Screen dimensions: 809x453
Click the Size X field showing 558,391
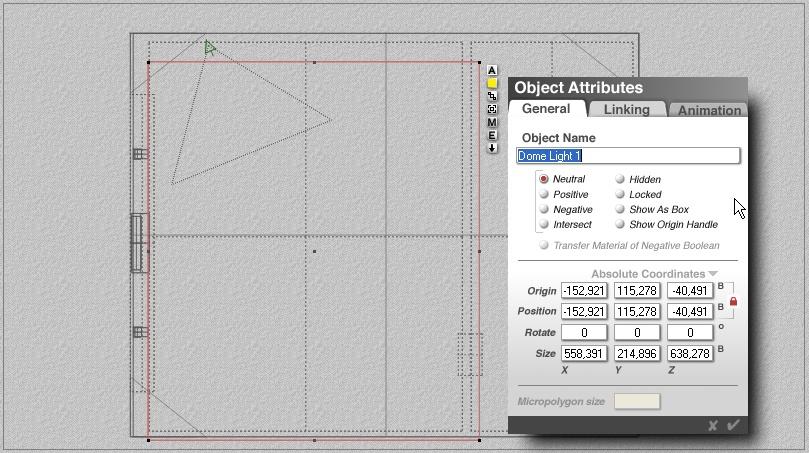[584, 353]
